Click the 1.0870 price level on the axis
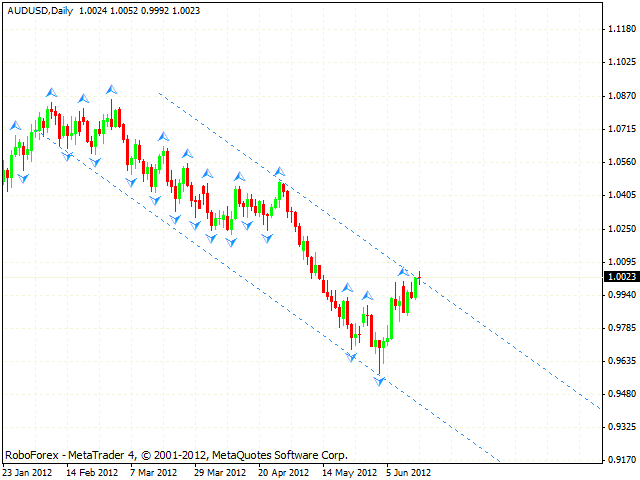Screen dimensions: 640x480 [x=620, y=96]
